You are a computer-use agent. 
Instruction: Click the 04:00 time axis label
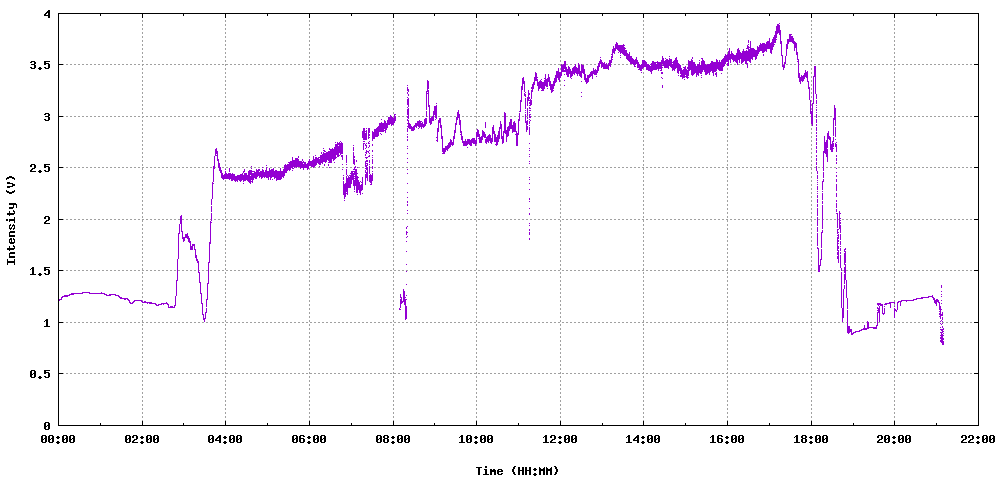tap(225, 439)
